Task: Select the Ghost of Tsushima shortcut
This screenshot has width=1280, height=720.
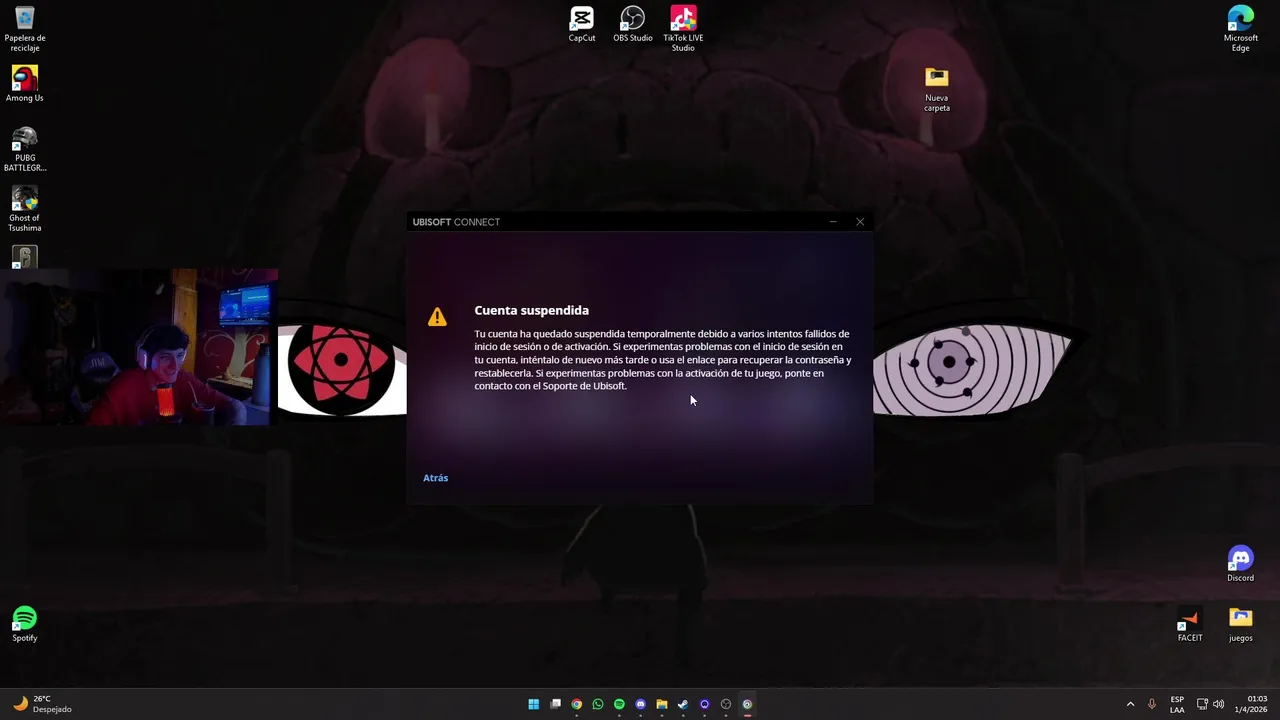Action: click(x=25, y=209)
